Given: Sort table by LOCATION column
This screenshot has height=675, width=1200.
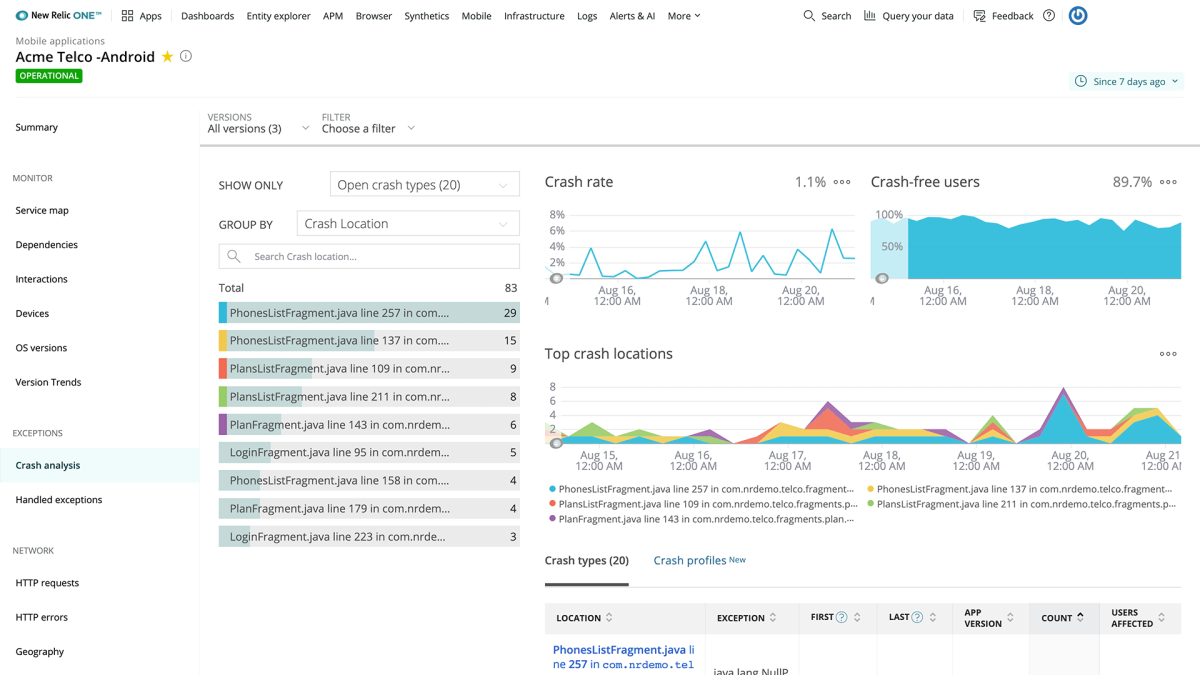Looking at the screenshot, I should [x=609, y=618].
